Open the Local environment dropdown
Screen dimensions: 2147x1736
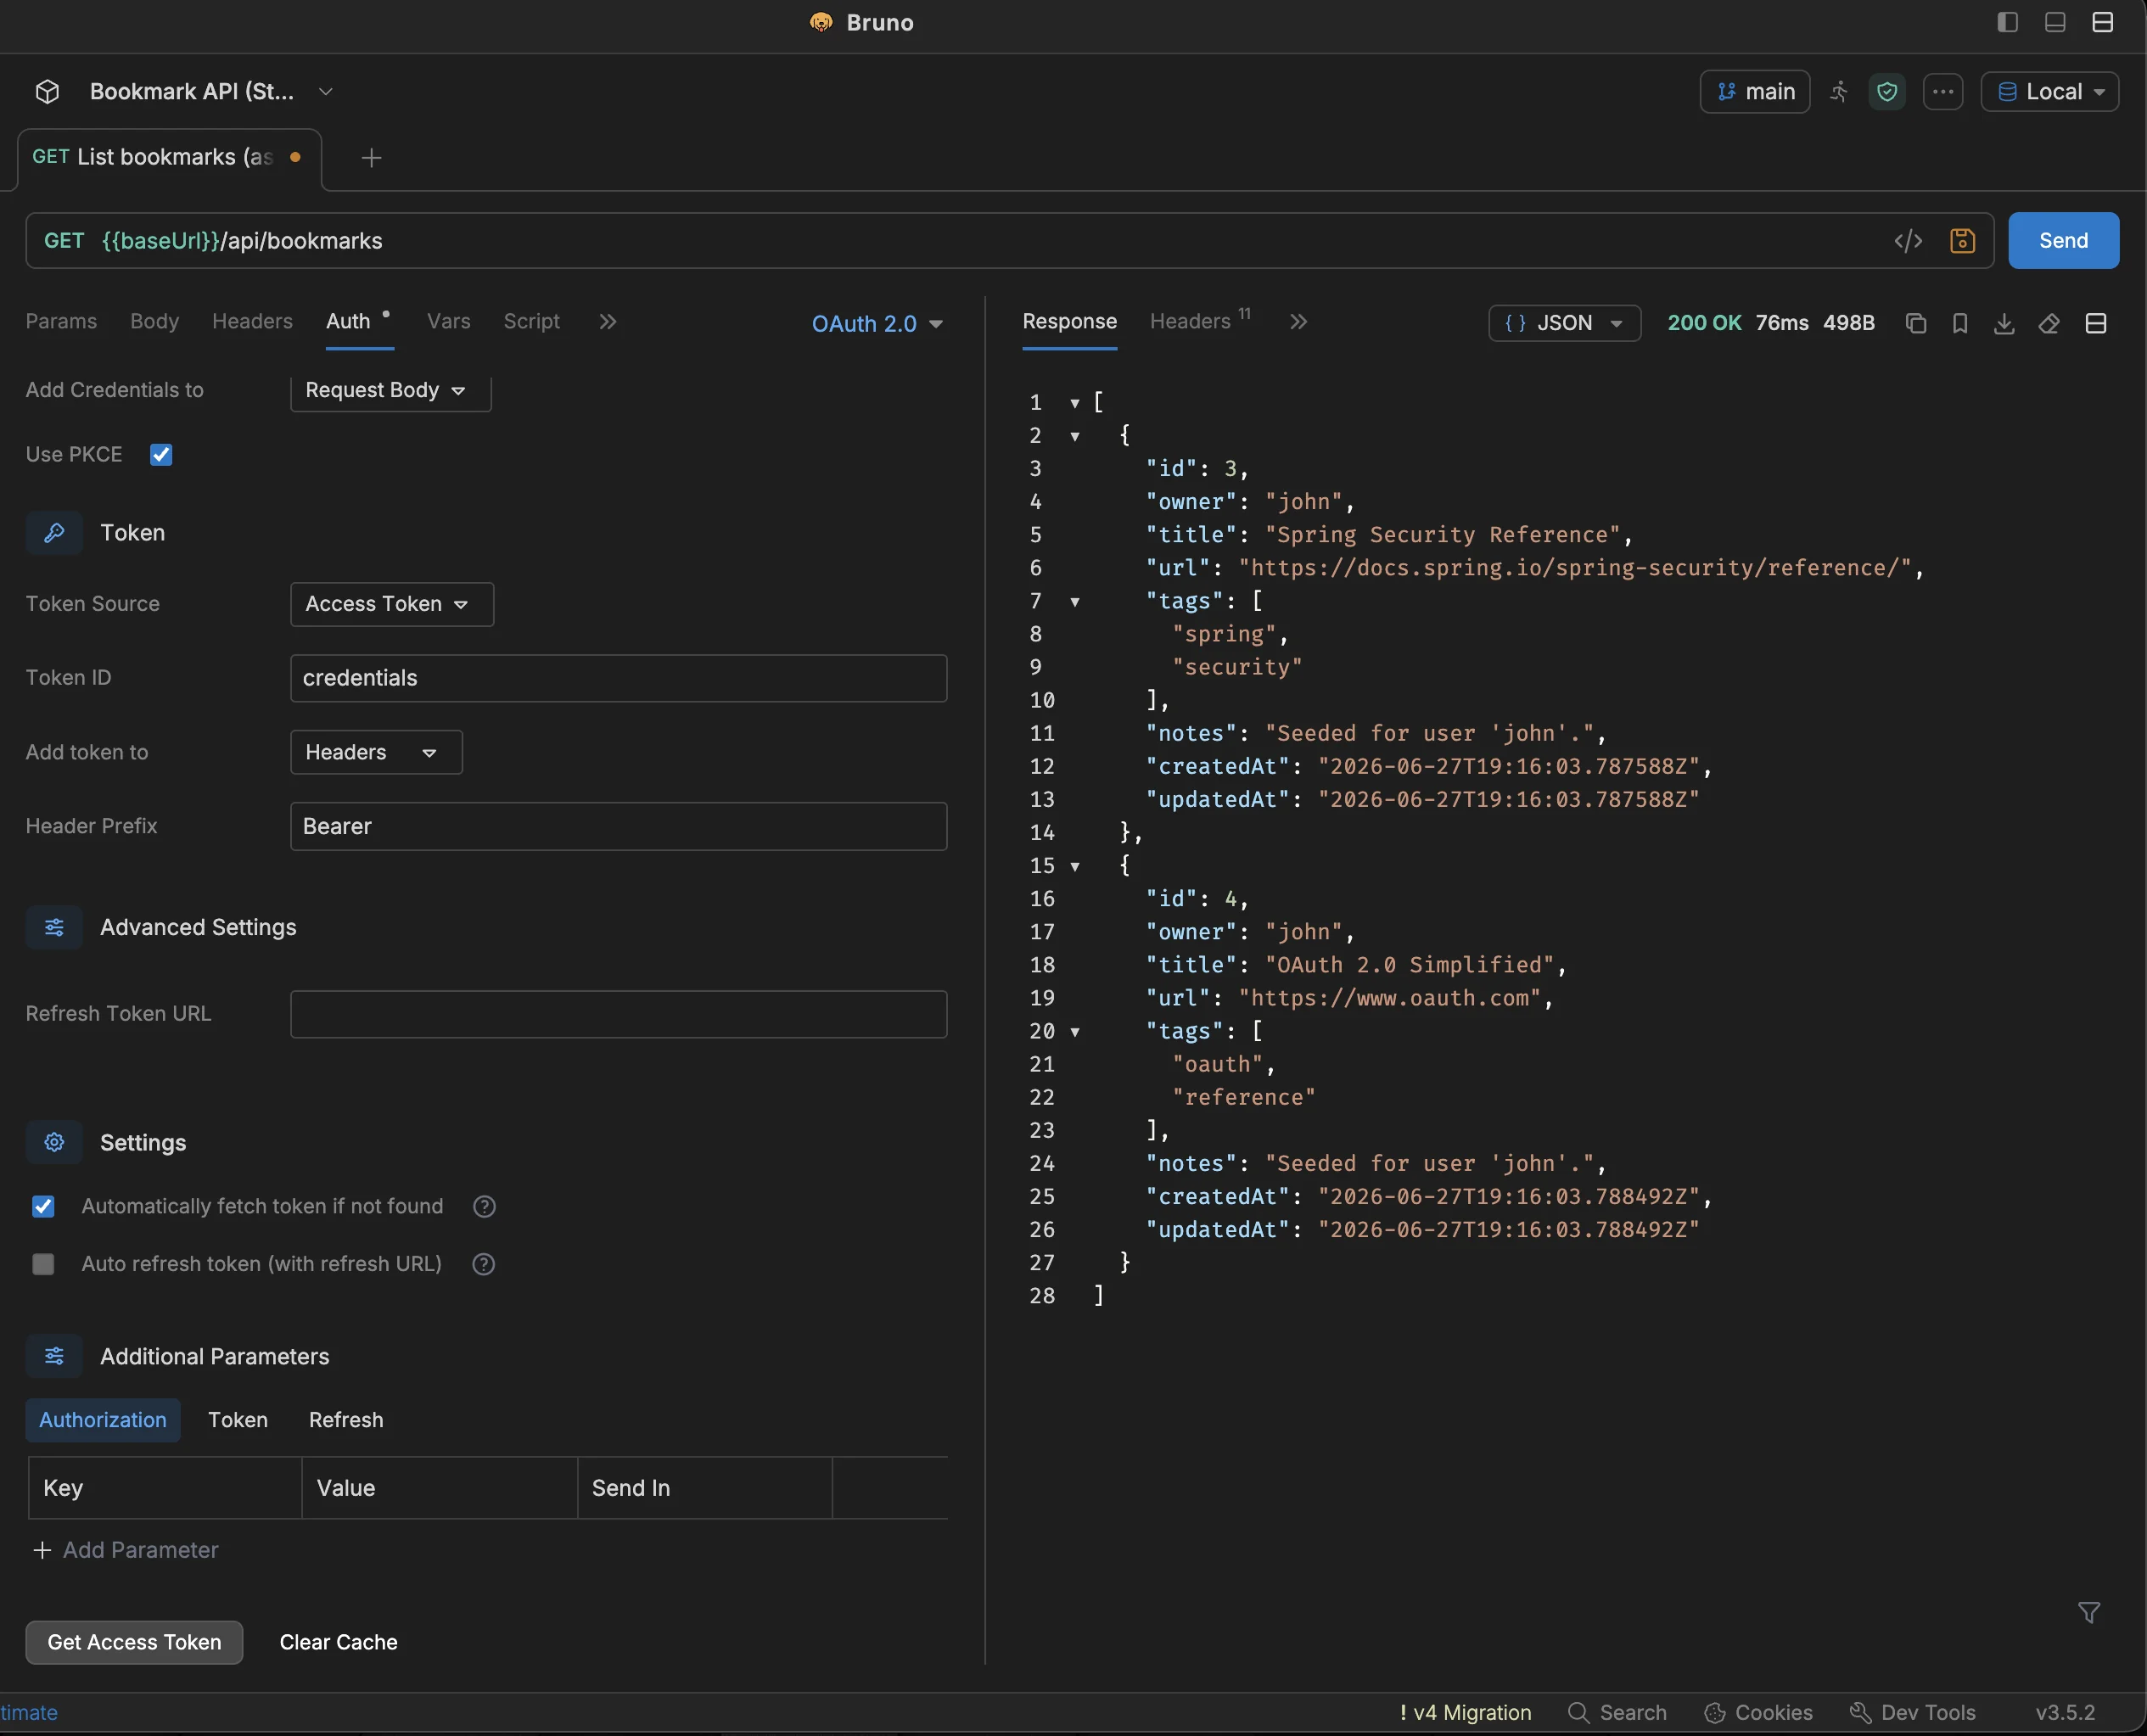[2049, 92]
